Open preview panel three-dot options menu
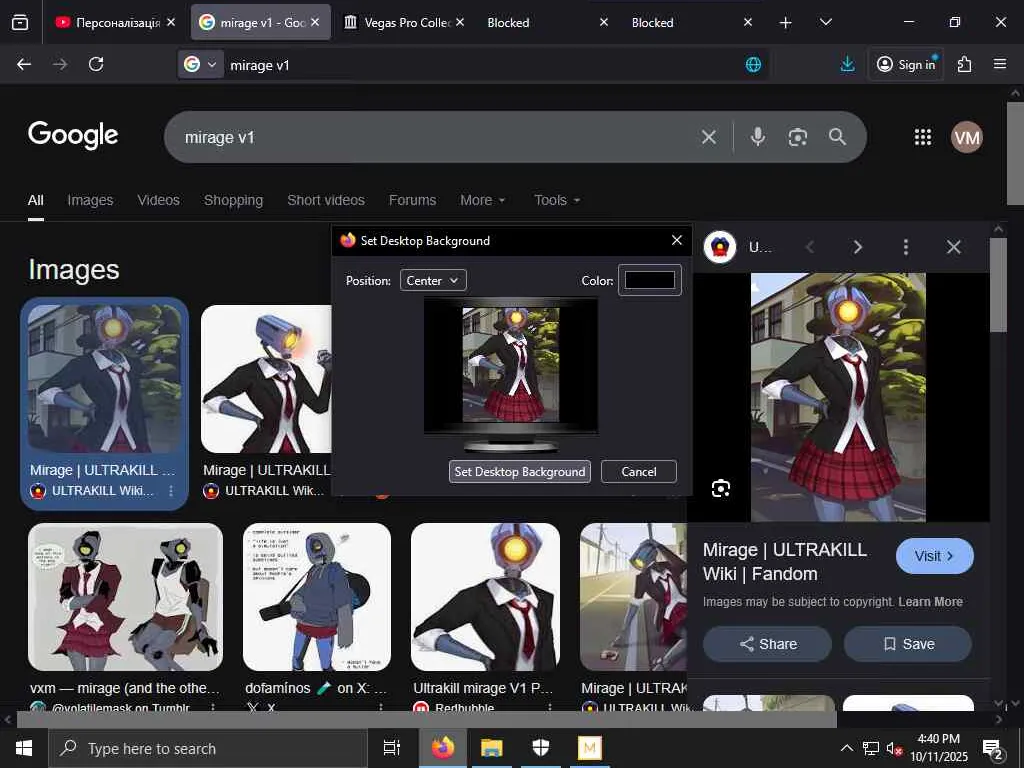 pyautogui.click(x=905, y=247)
